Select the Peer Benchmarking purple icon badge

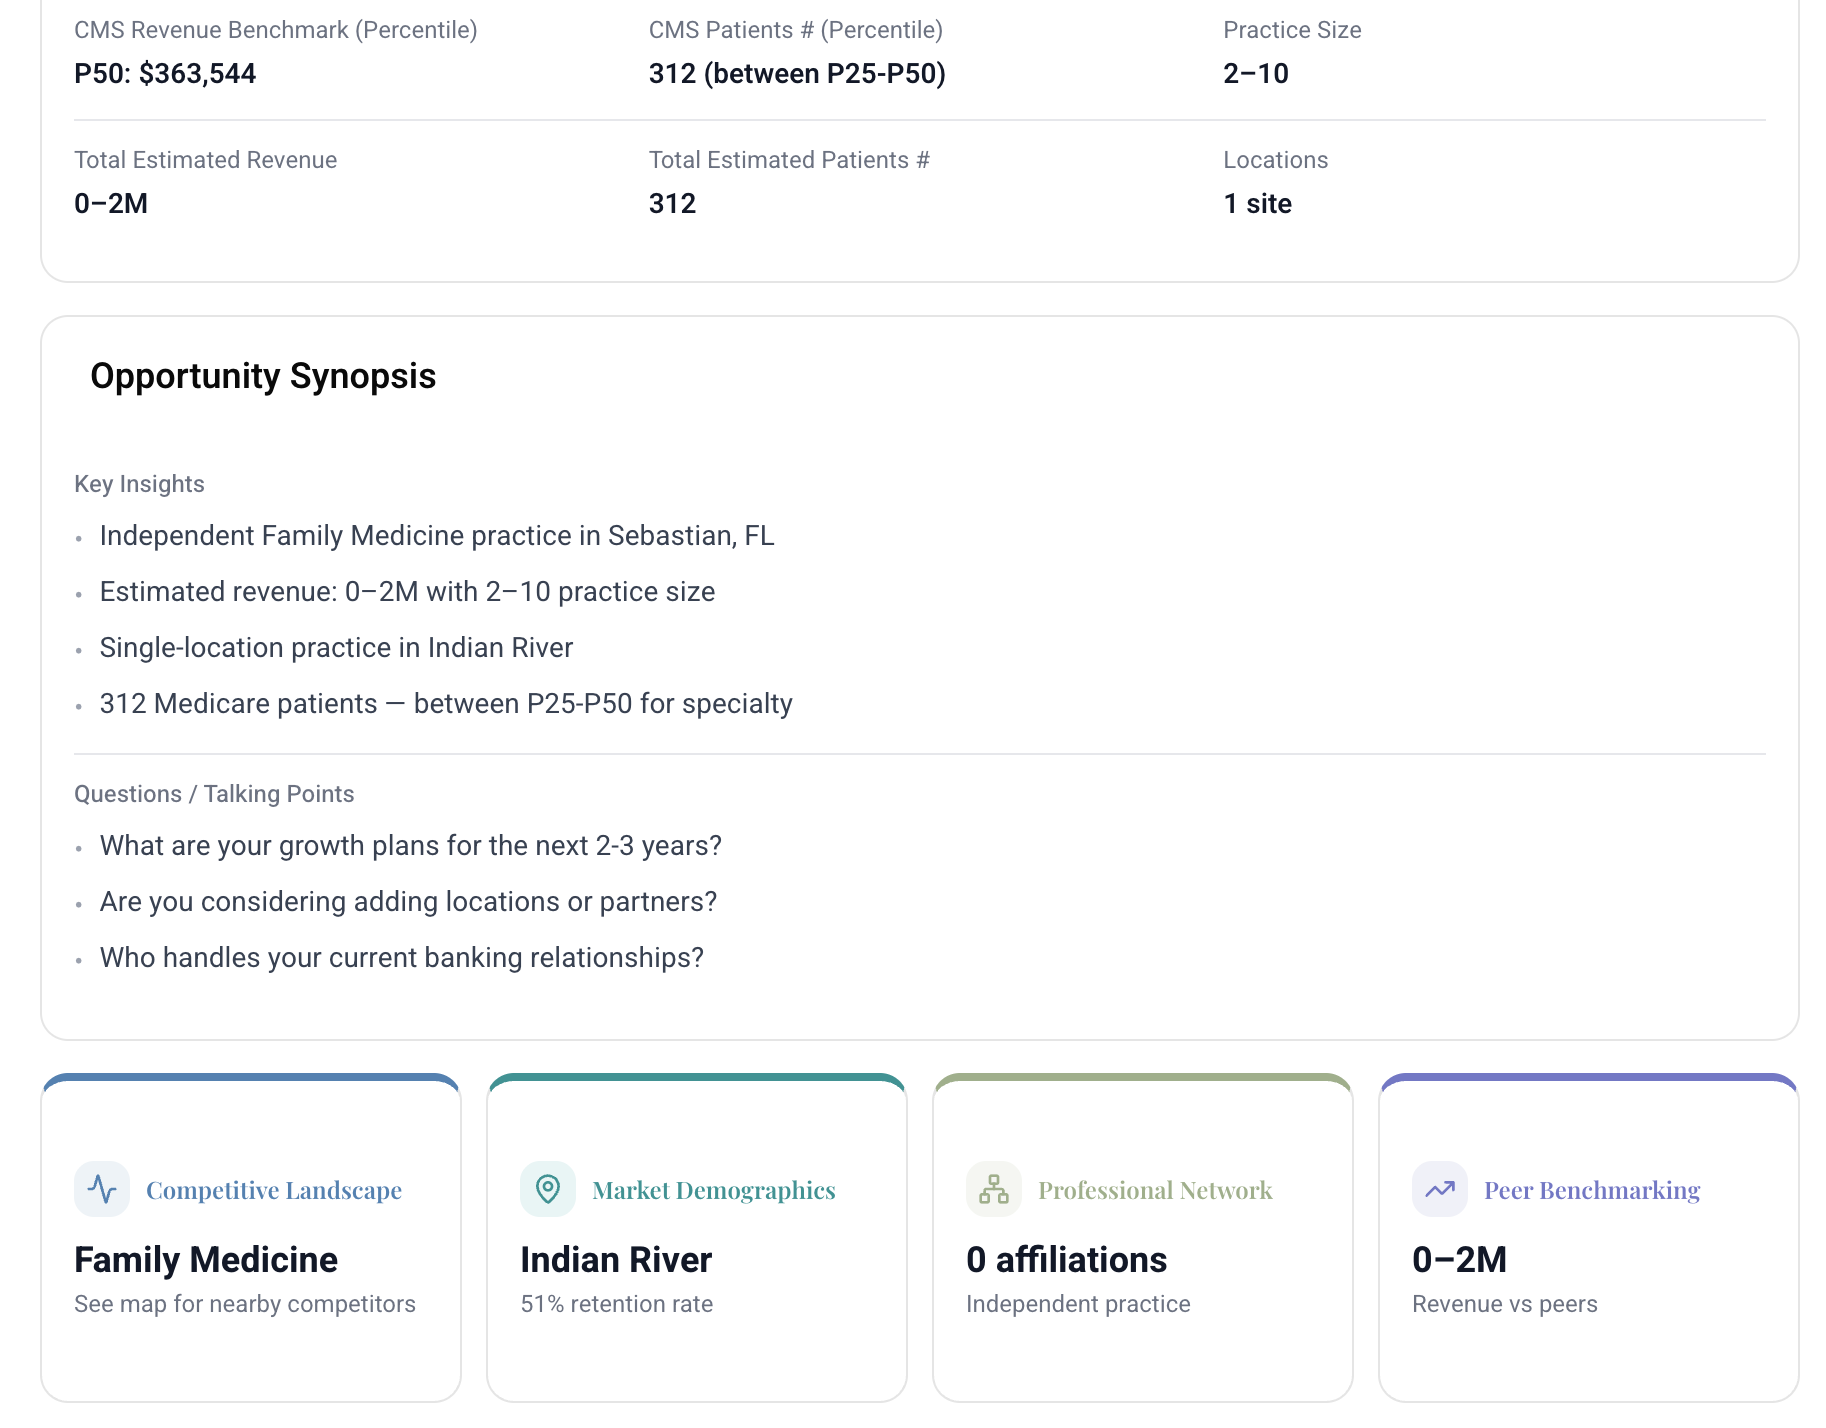[1440, 1189]
